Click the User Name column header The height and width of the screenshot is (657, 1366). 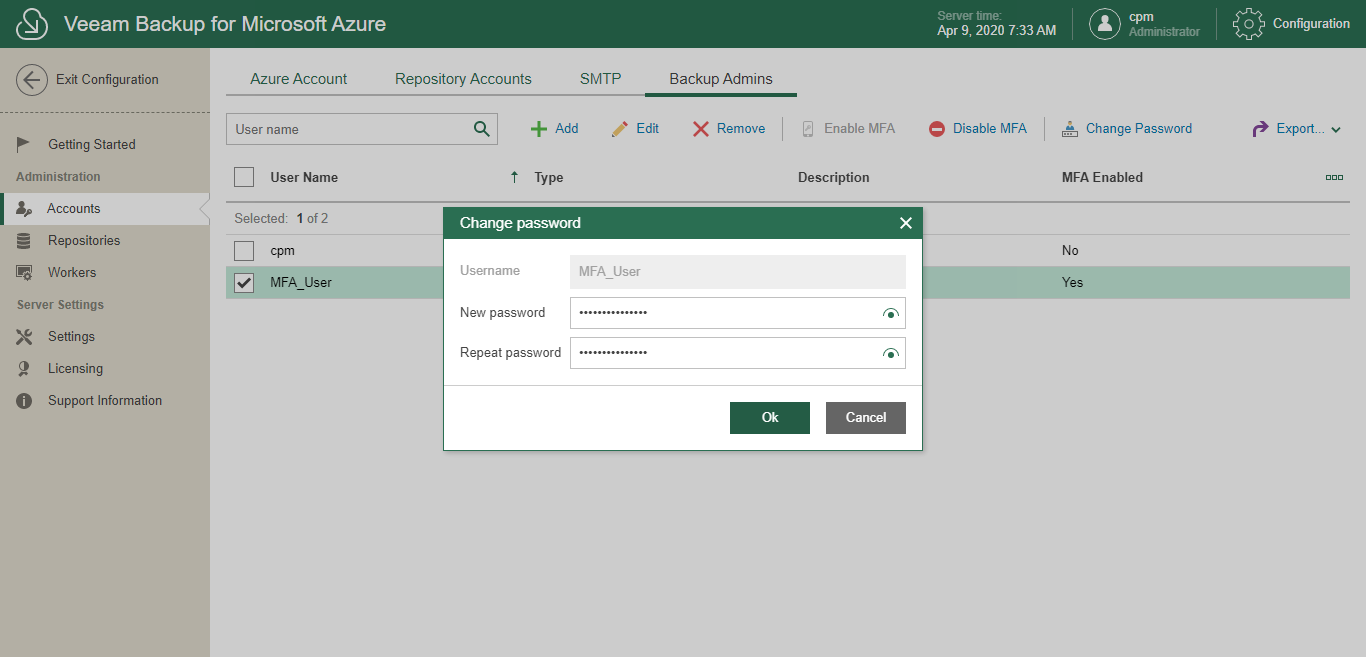[x=304, y=177]
